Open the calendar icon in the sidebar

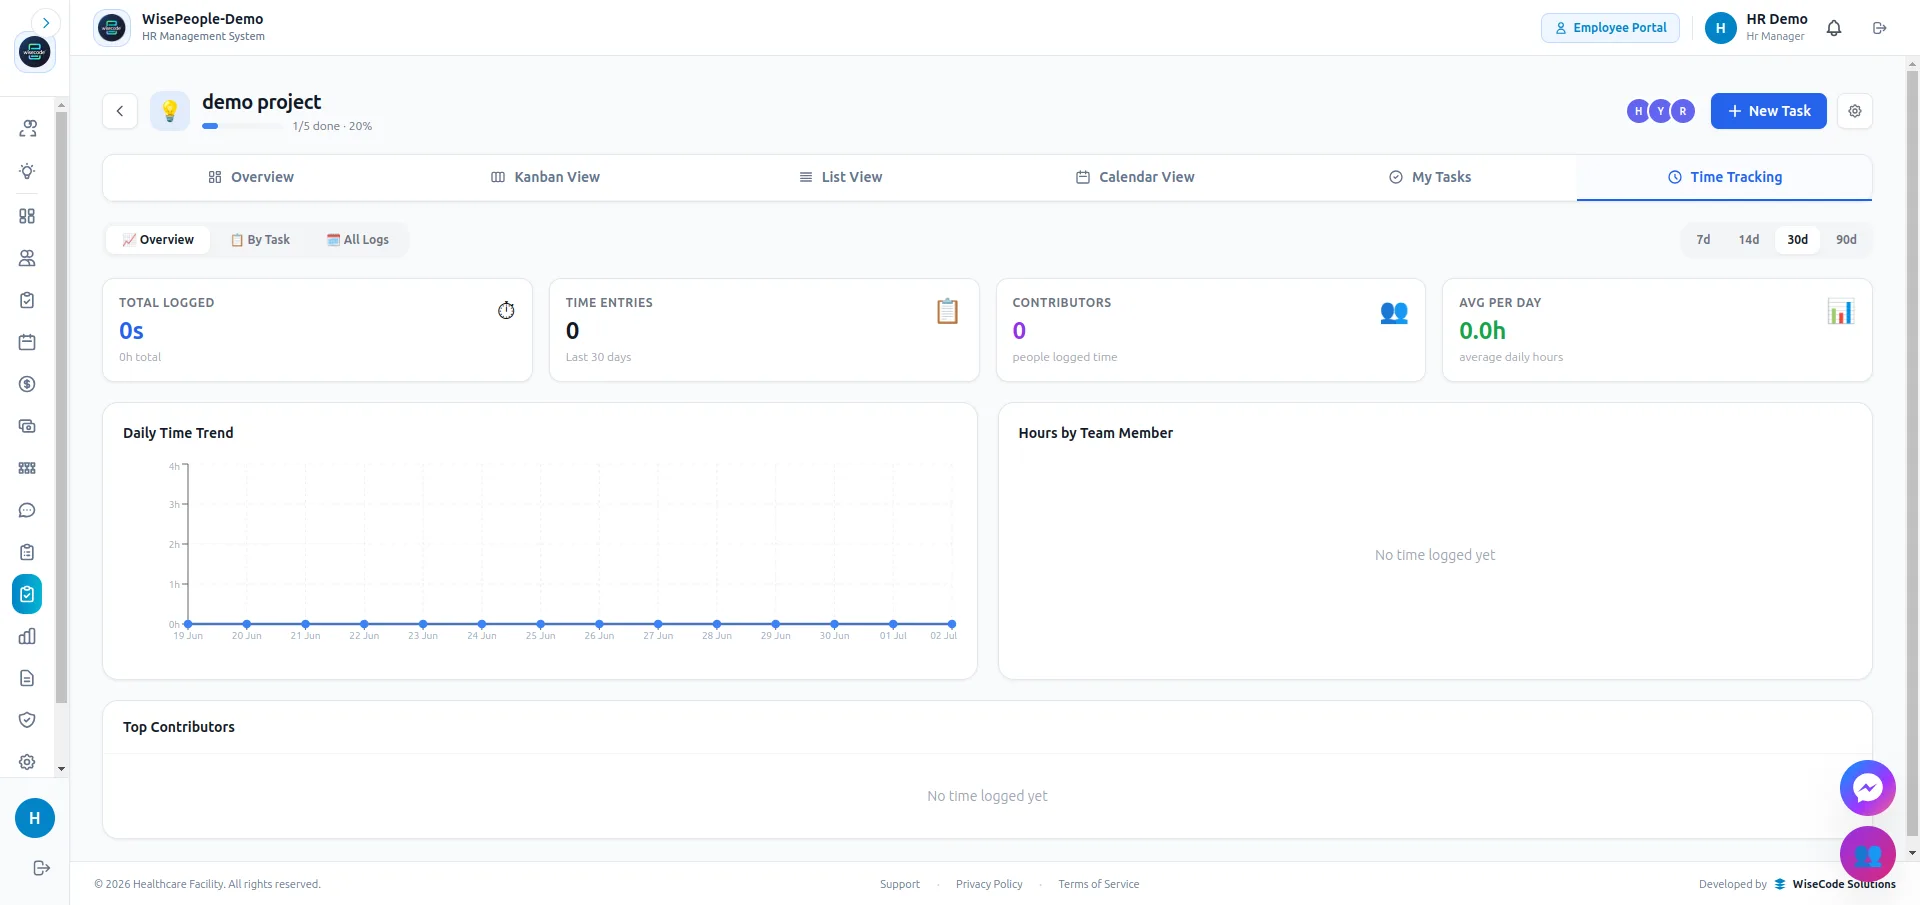pos(27,342)
